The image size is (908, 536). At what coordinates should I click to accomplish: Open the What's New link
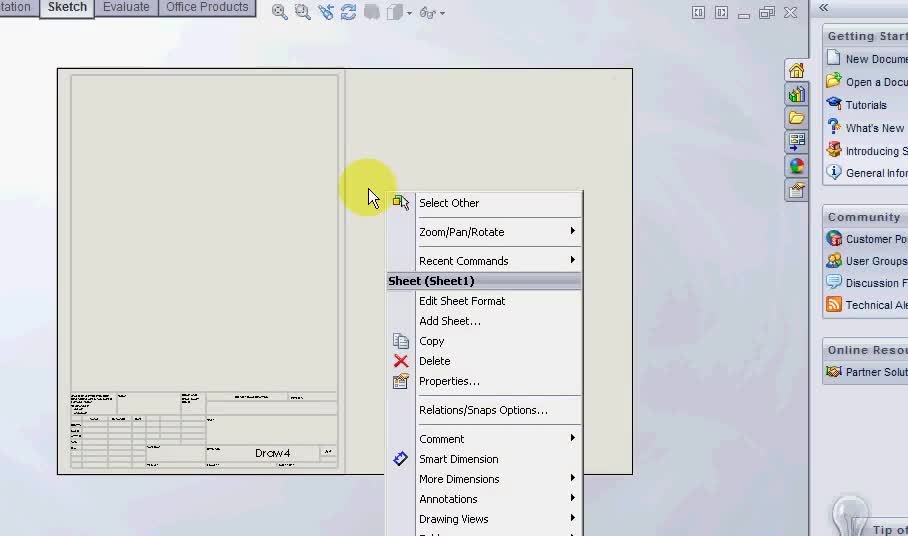click(x=874, y=128)
